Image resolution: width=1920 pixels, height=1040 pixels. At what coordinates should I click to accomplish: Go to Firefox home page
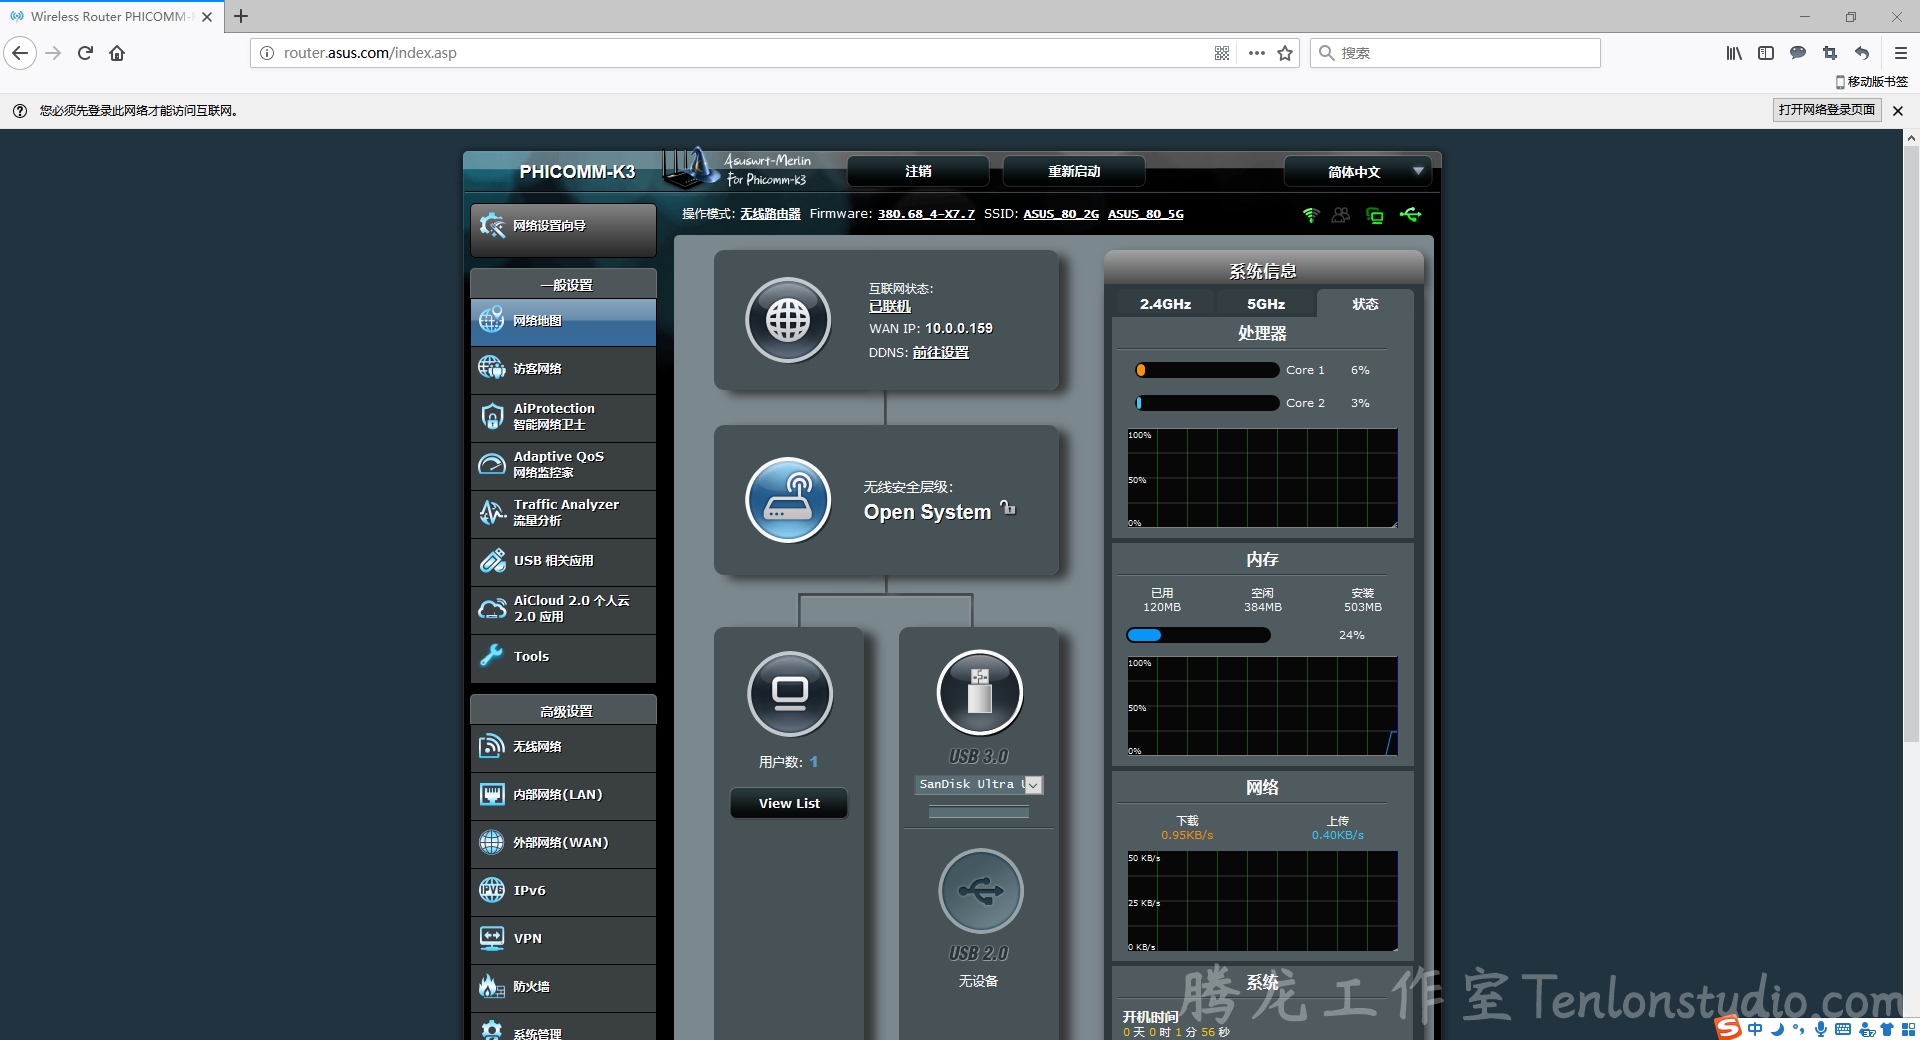pos(117,53)
